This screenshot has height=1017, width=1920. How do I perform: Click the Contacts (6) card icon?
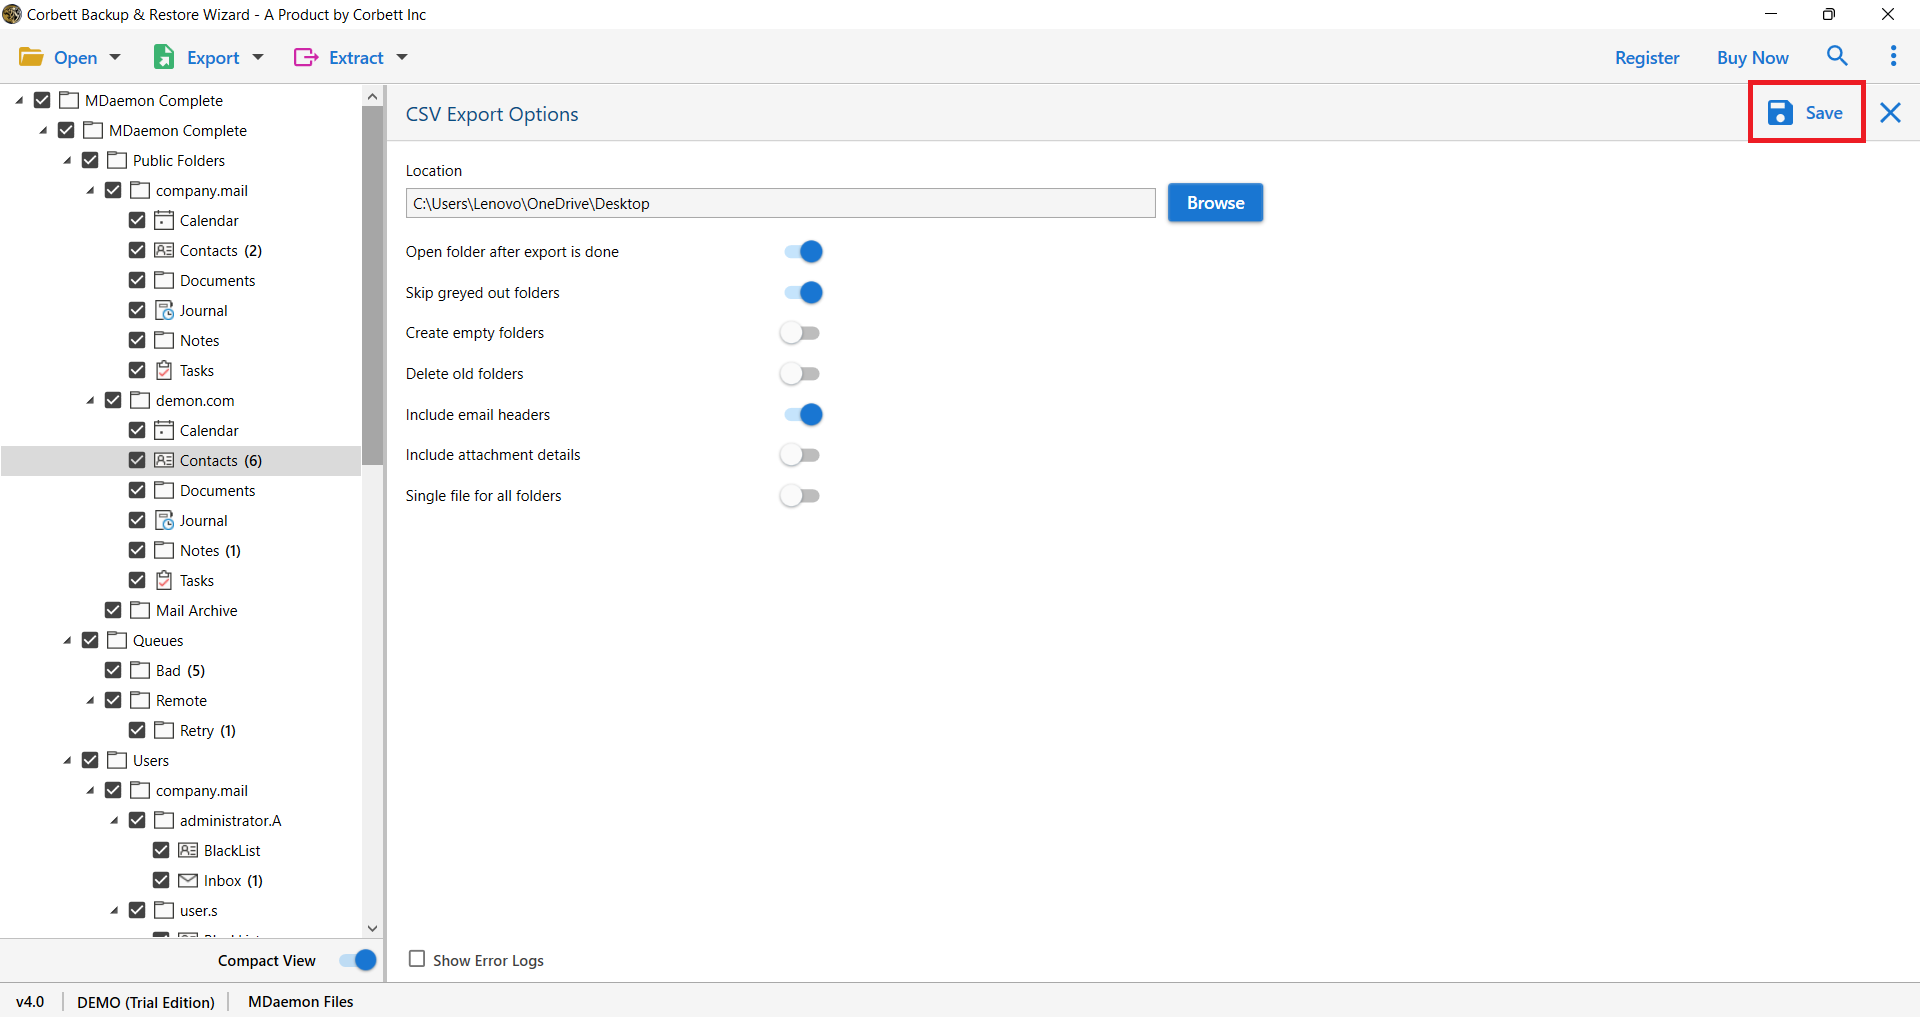[165, 460]
